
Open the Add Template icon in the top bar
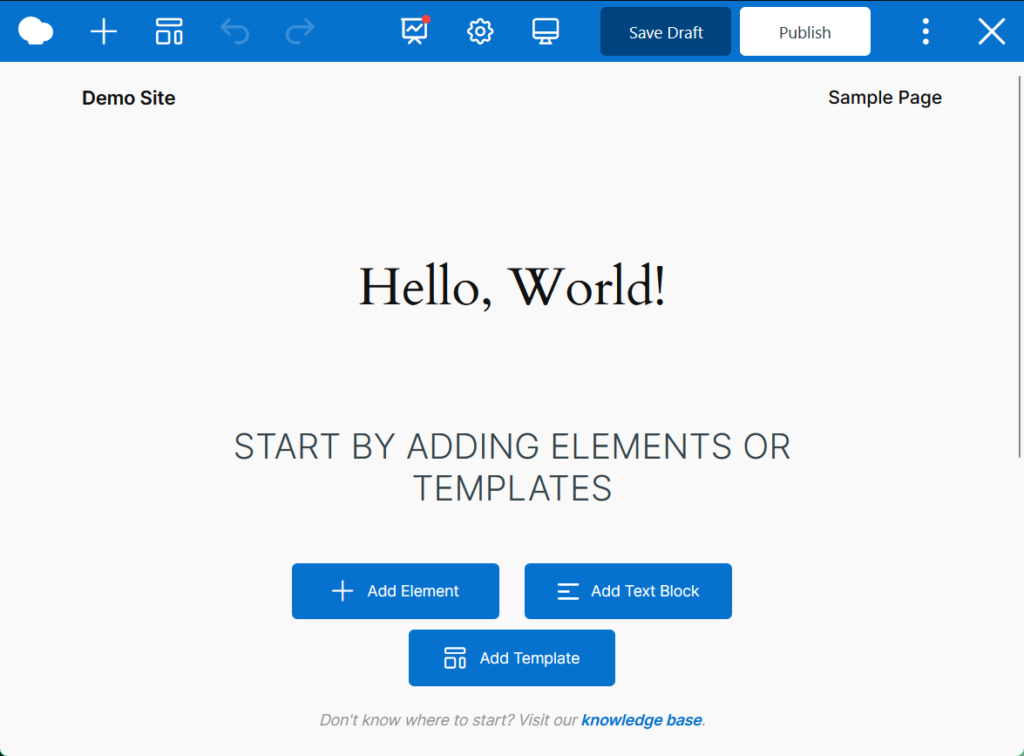click(169, 31)
